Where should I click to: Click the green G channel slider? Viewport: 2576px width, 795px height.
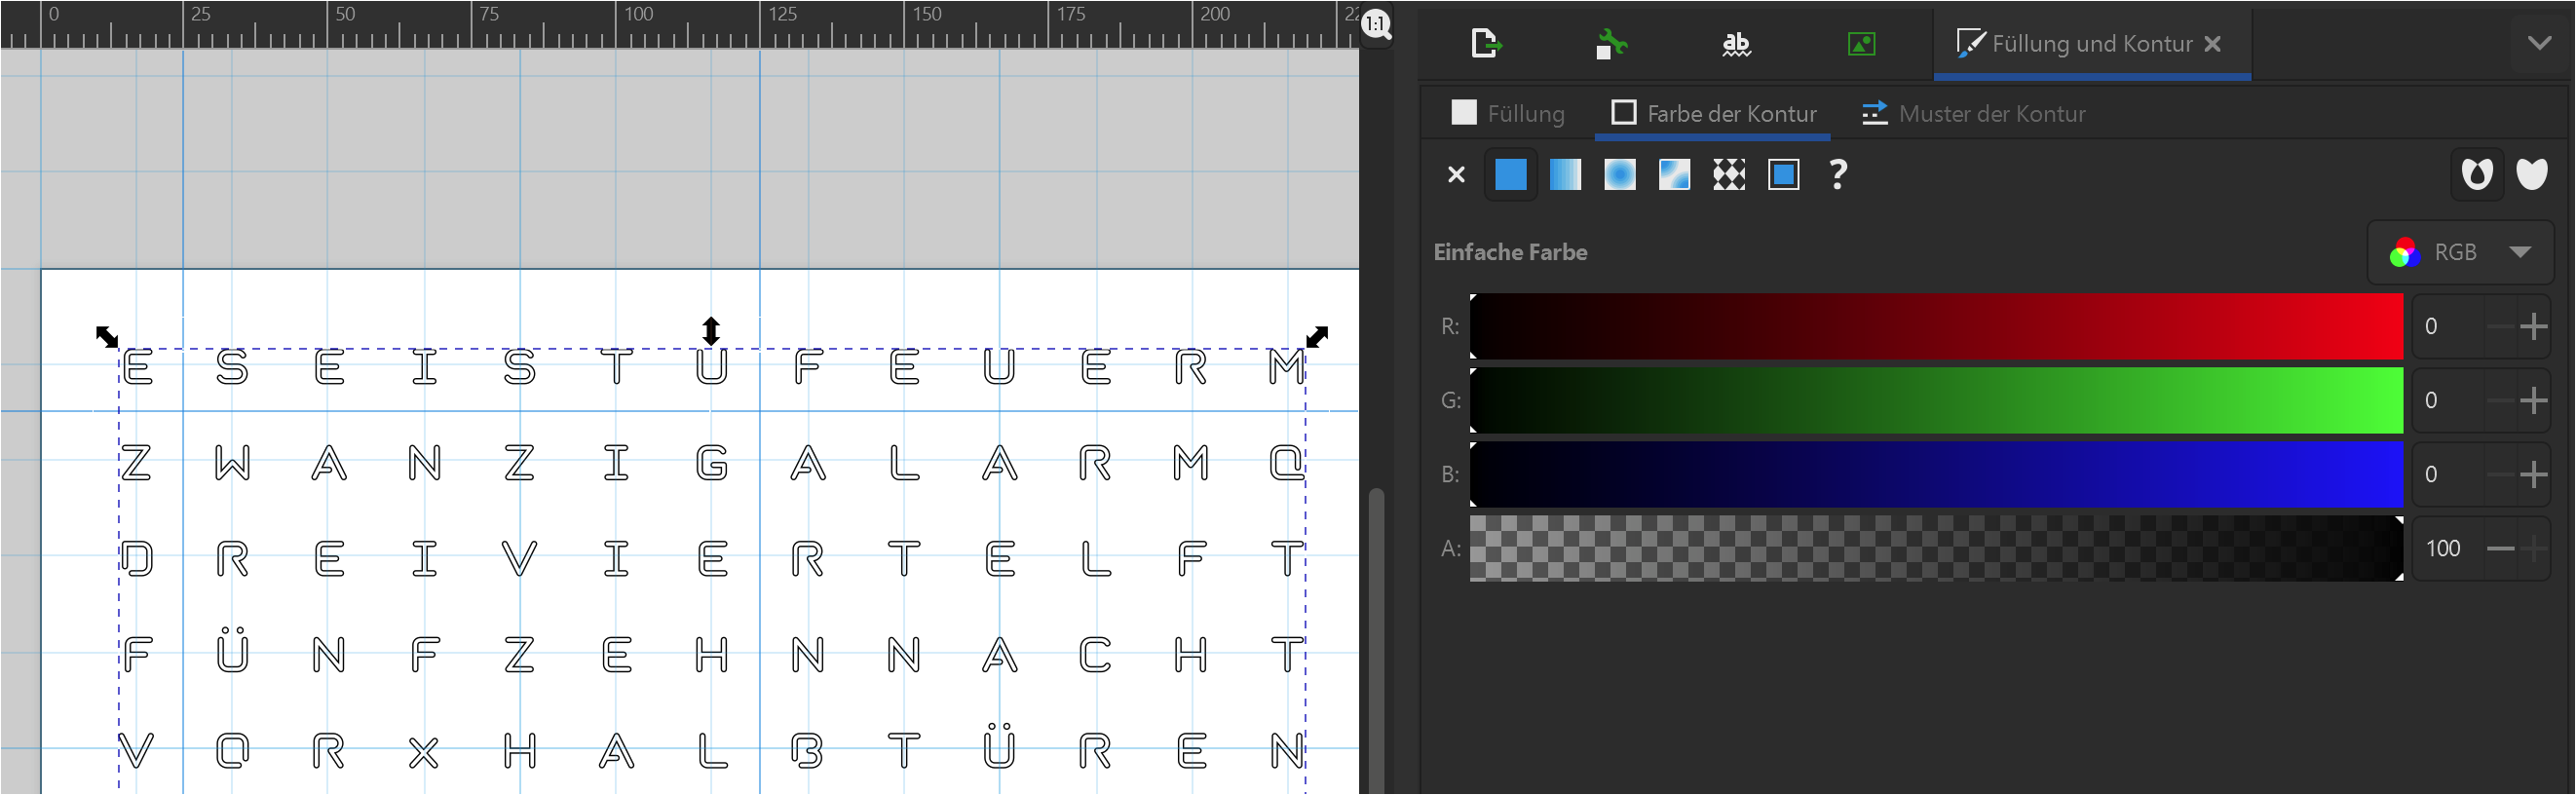pos(1936,400)
